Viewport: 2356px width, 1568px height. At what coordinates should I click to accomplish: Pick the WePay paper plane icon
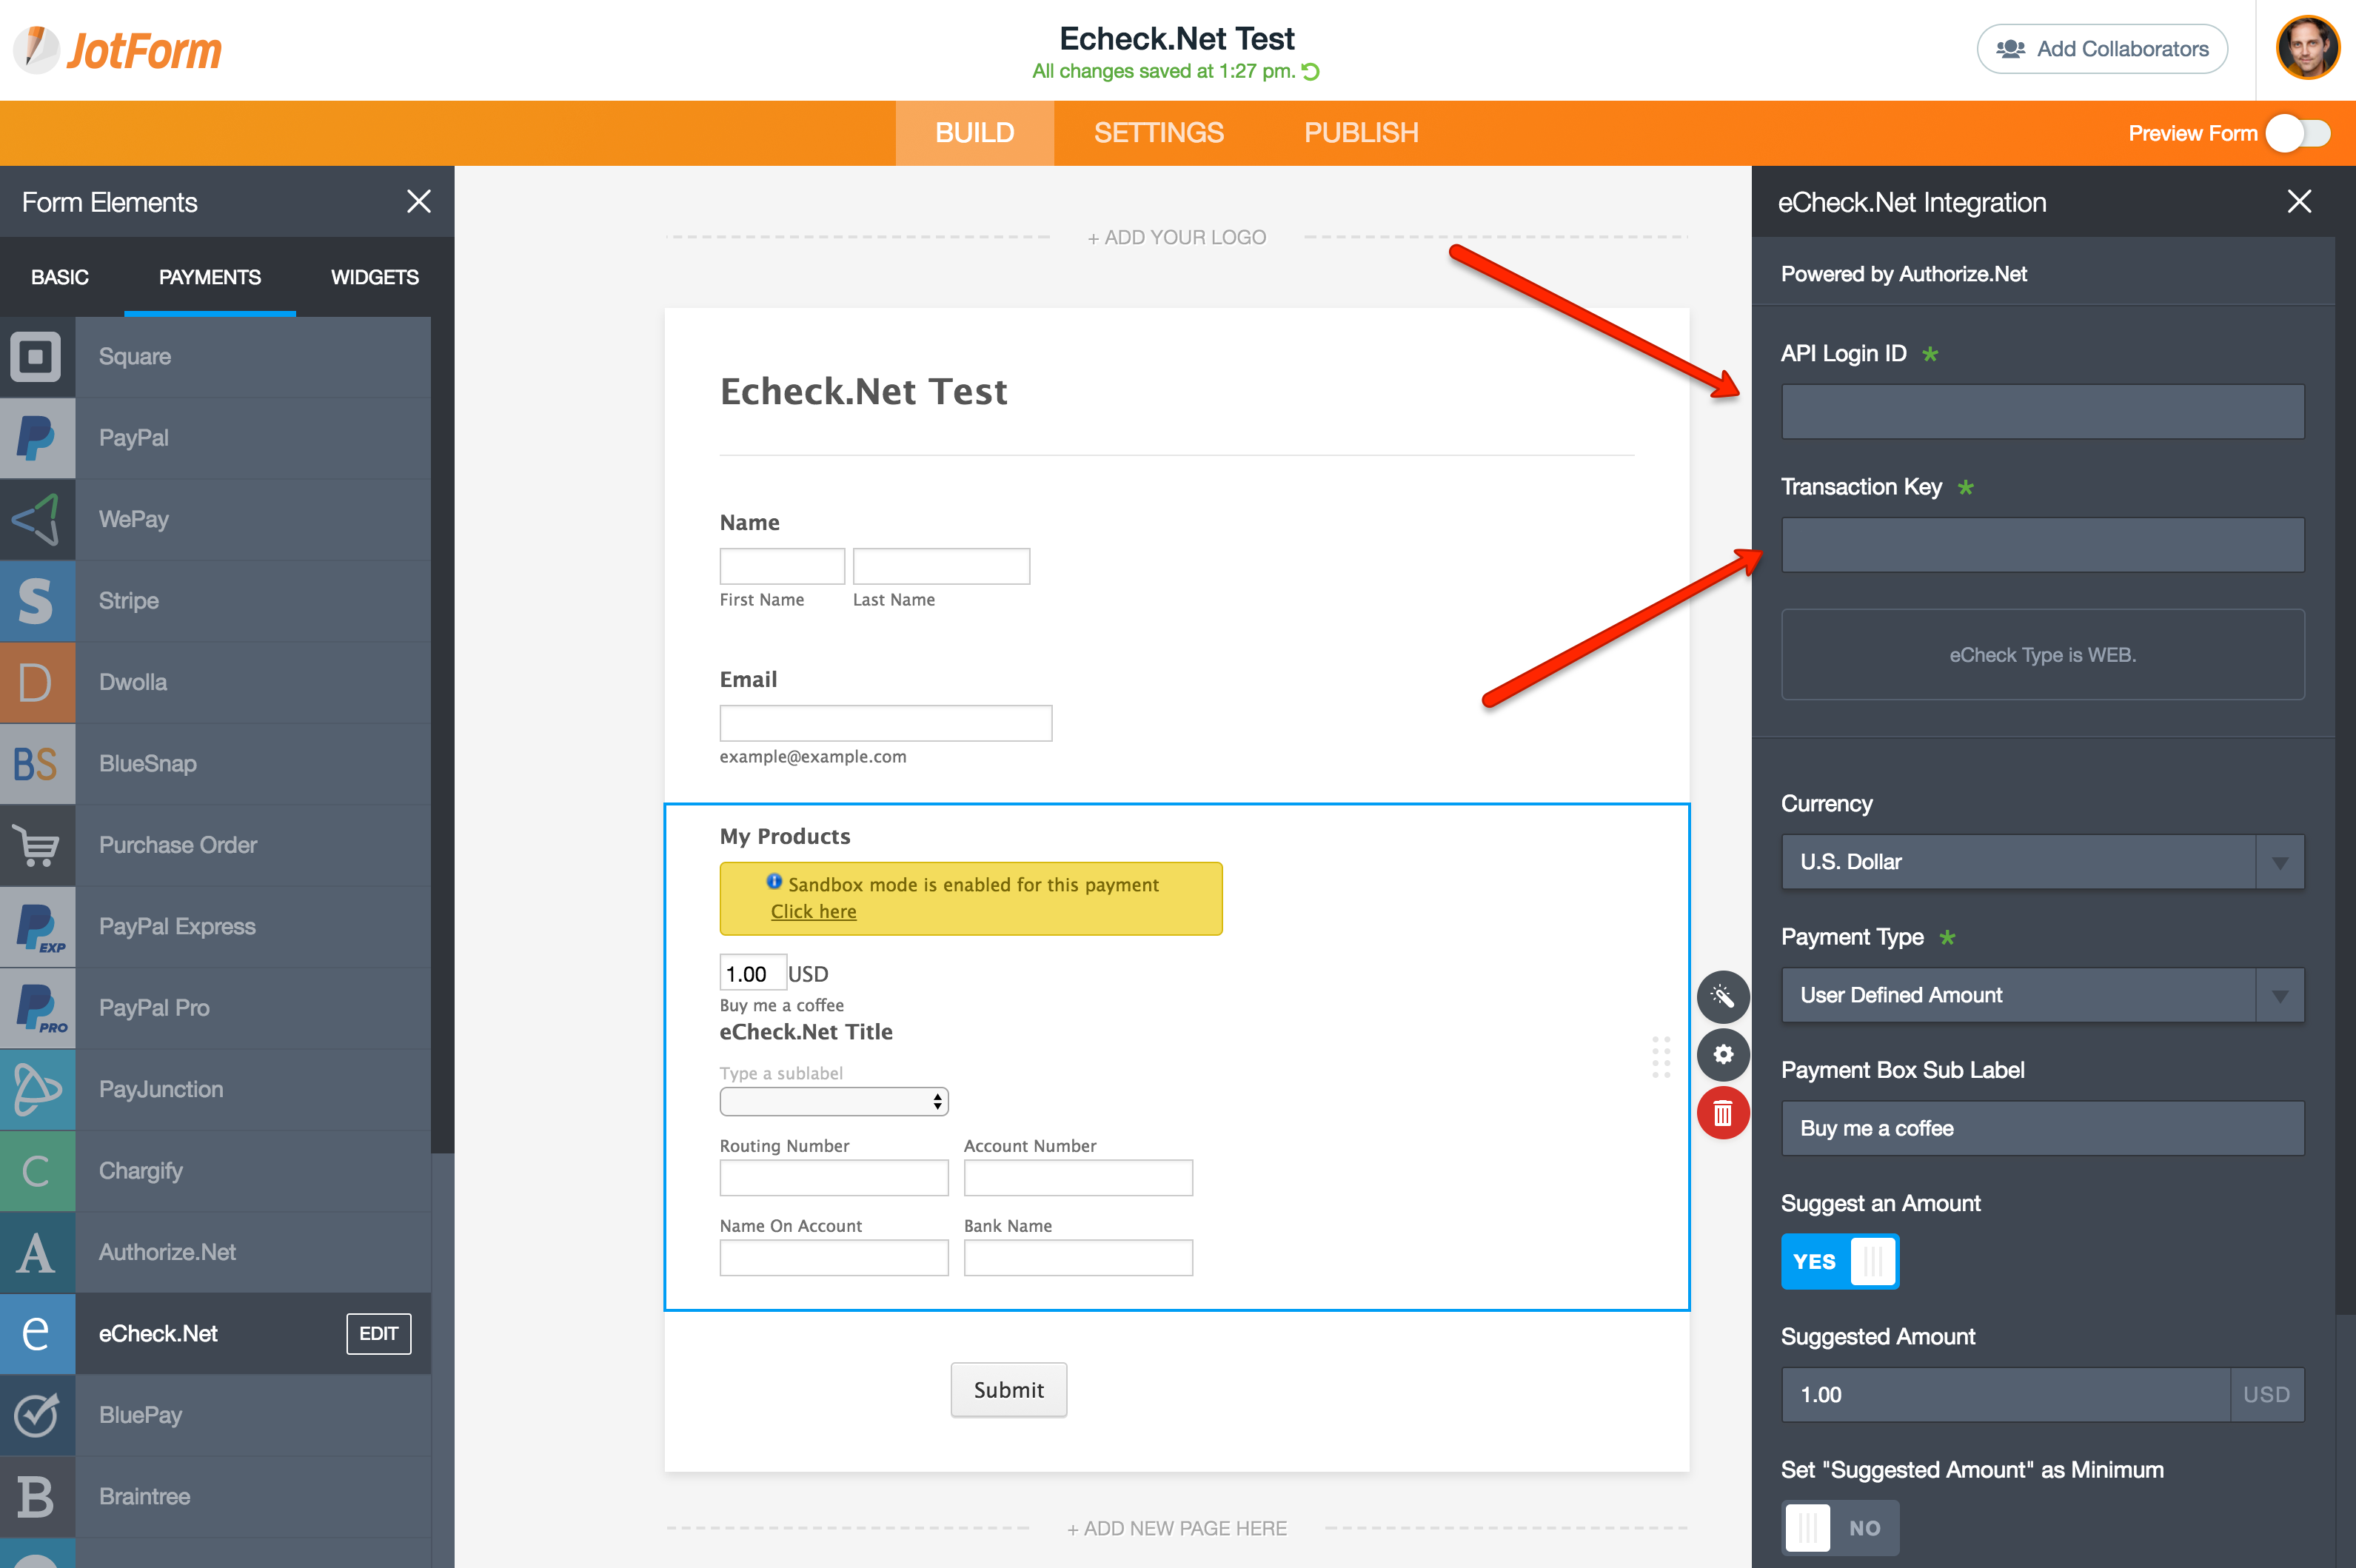[x=37, y=520]
